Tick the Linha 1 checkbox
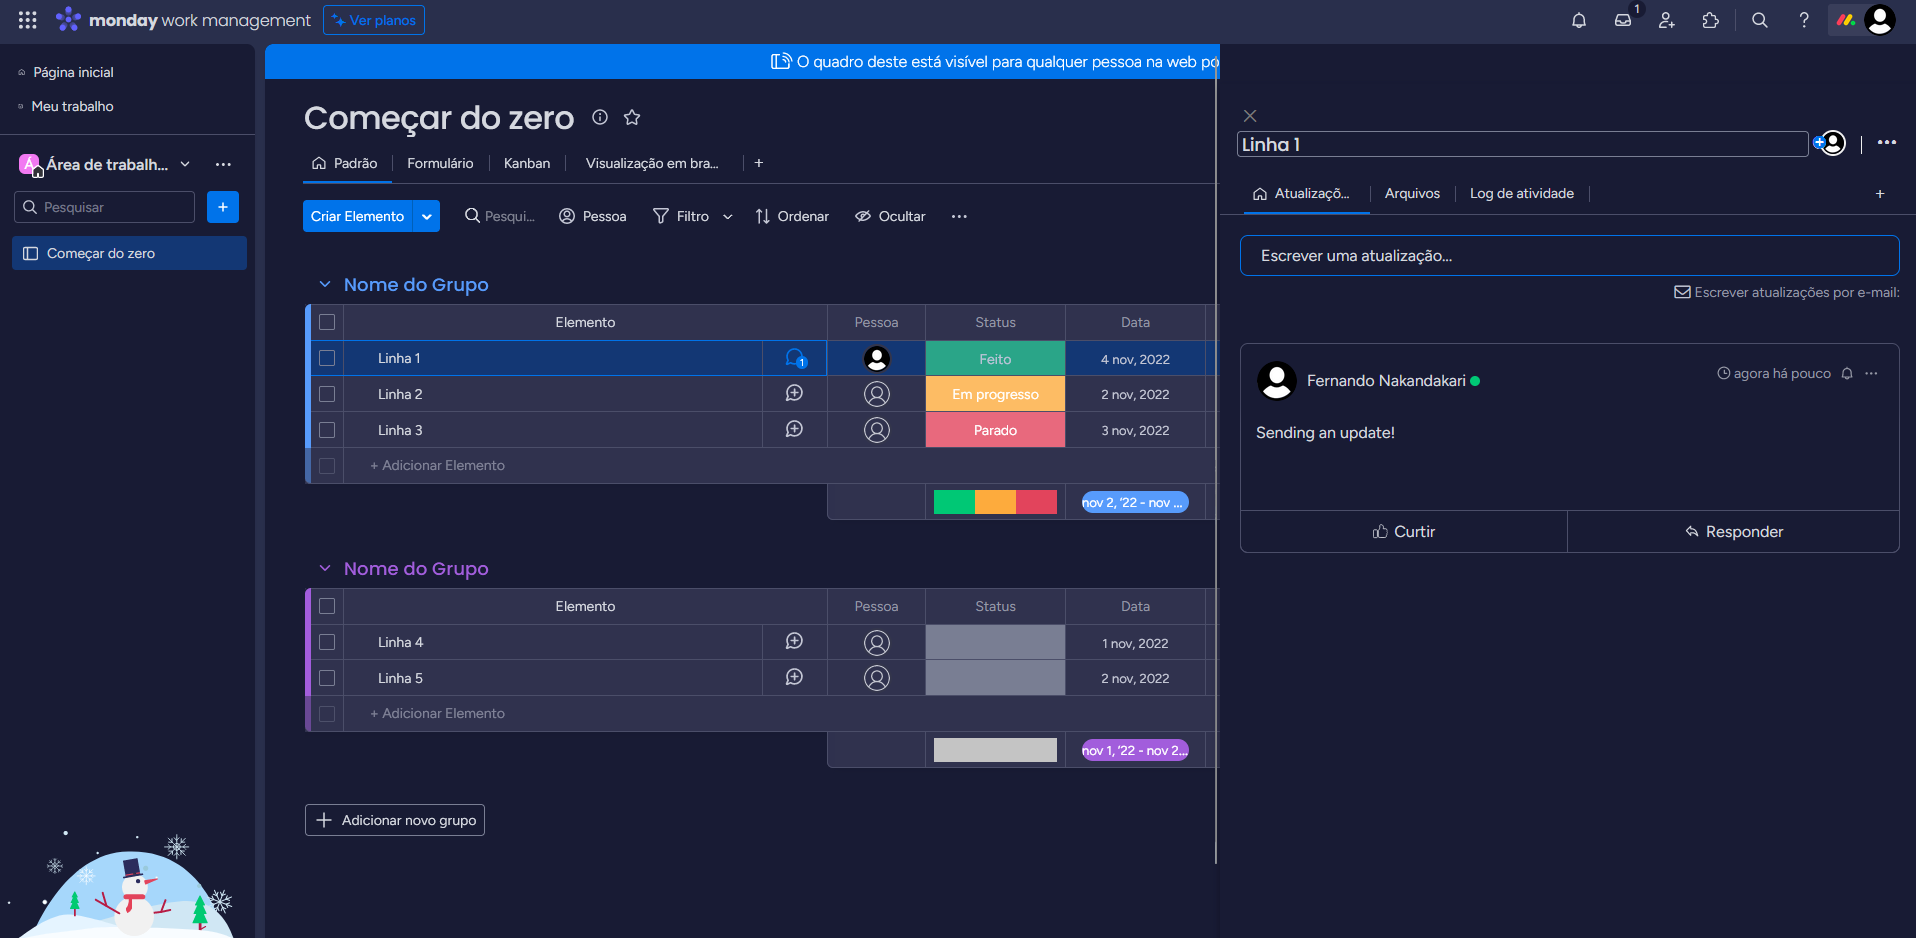The width and height of the screenshot is (1916, 938). 327,358
